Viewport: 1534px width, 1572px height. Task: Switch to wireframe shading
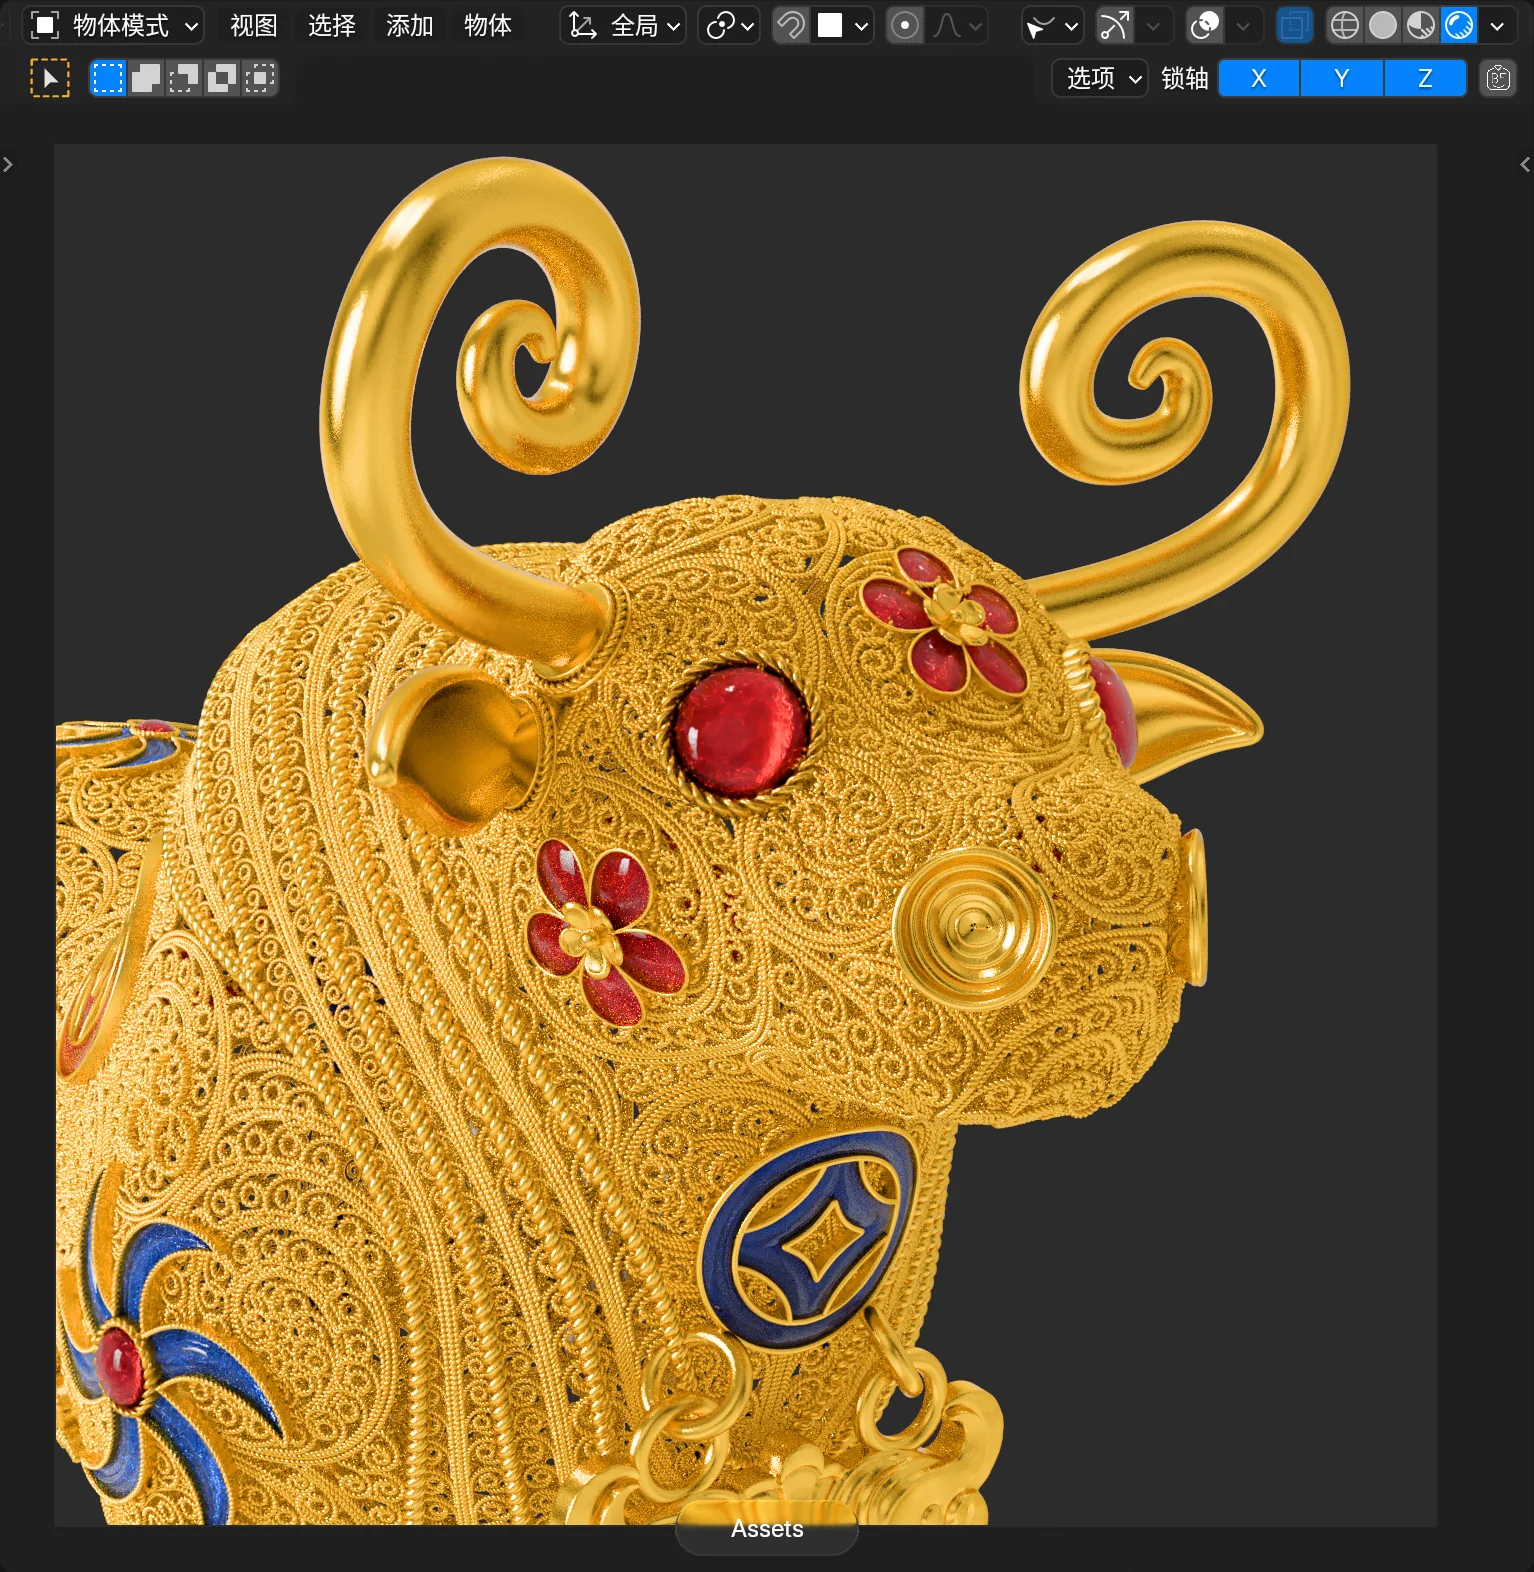tap(1345, 25)
